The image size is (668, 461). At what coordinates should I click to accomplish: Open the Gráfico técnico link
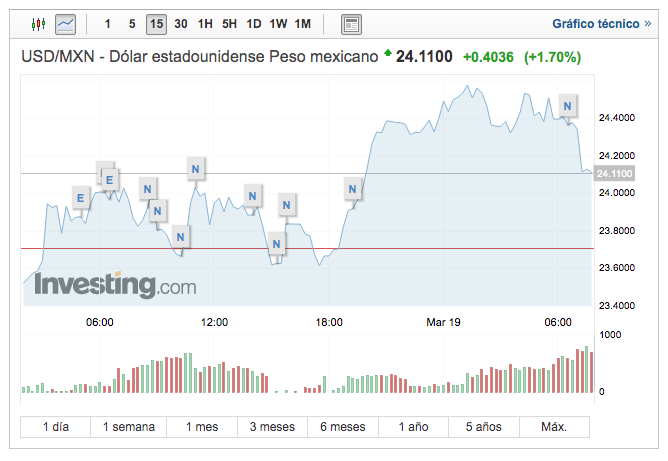coord(595,23)
